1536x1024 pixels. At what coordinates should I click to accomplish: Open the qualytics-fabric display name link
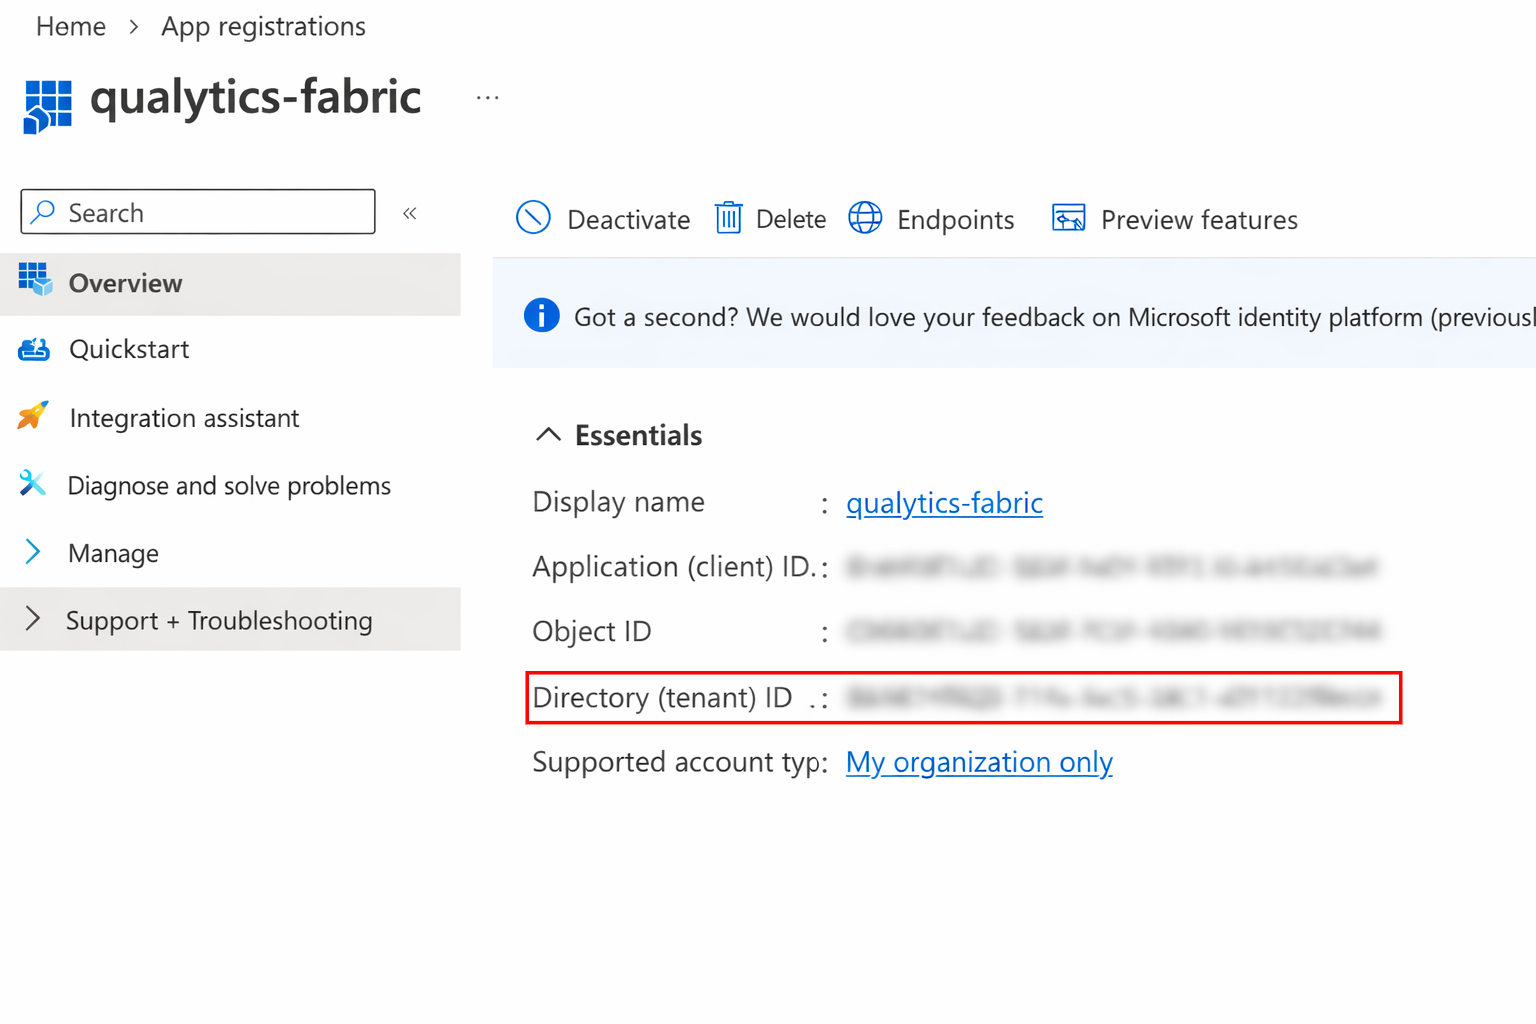(944, 503)
